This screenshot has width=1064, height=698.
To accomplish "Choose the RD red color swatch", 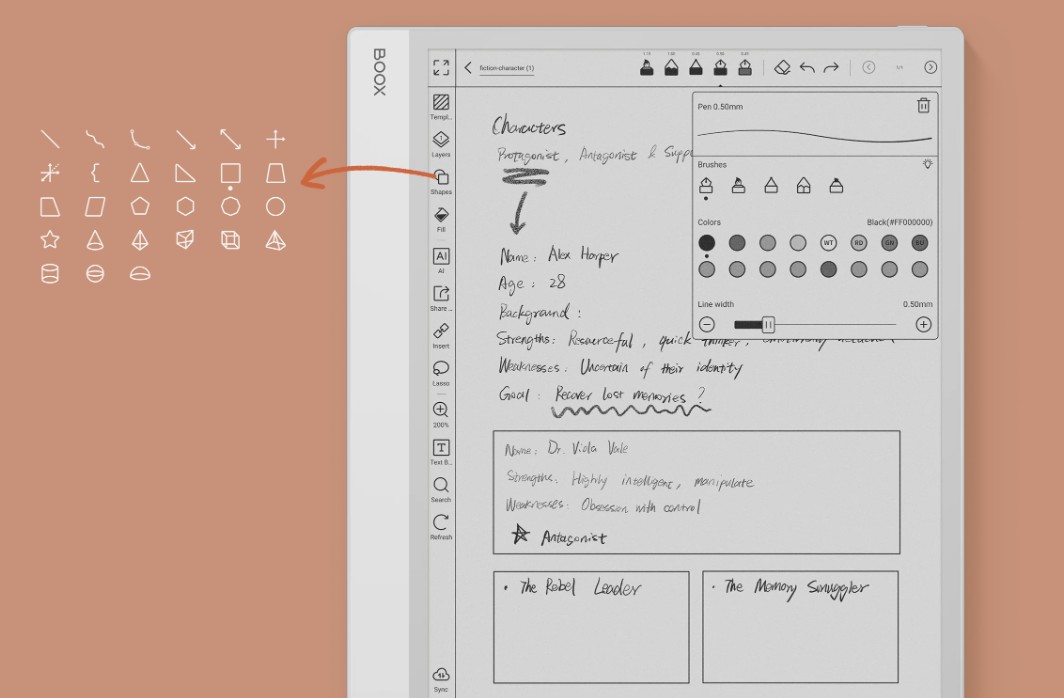I will pyautogui.click(x=858, y=243).
